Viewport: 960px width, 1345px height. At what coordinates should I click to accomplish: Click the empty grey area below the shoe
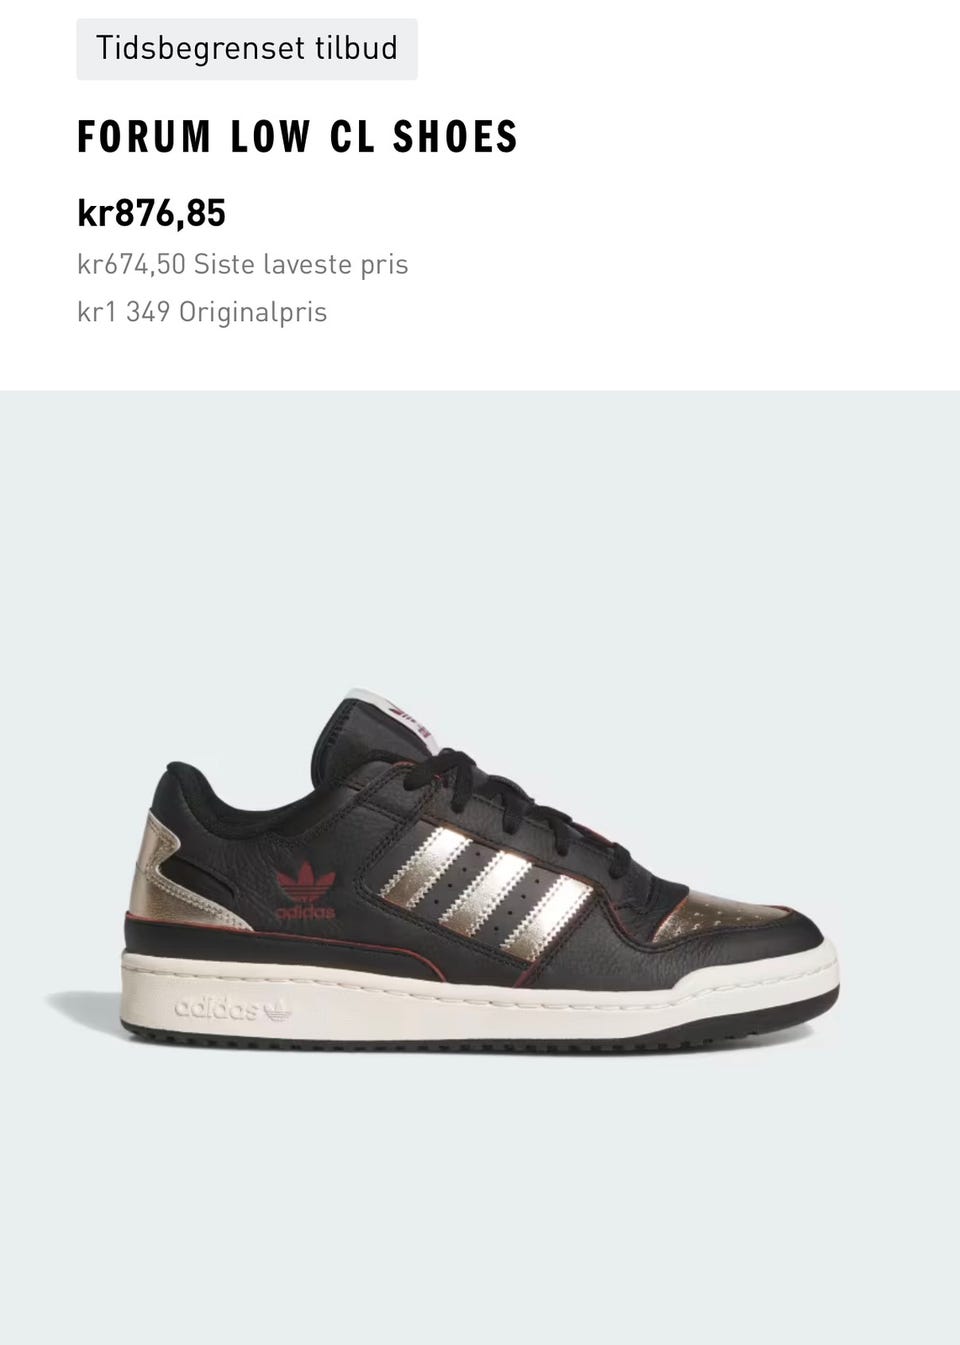pos(480,1200)
